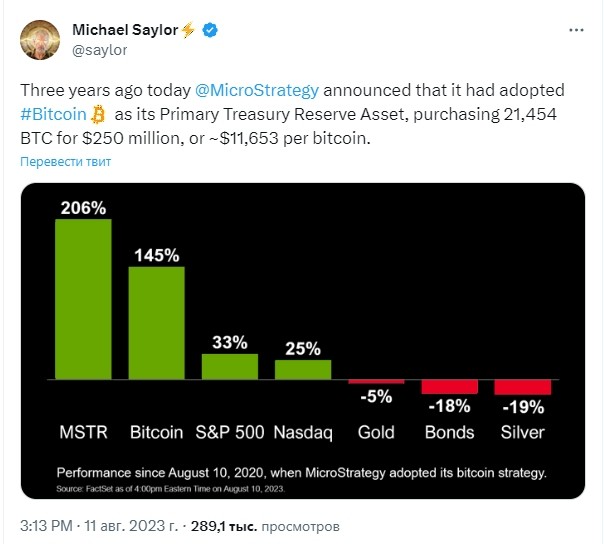This screenshot has width=604, height=544.
Task: Click the green Bitcoin 145% bar
Action: pyautogui.click(x=156, y=323)
